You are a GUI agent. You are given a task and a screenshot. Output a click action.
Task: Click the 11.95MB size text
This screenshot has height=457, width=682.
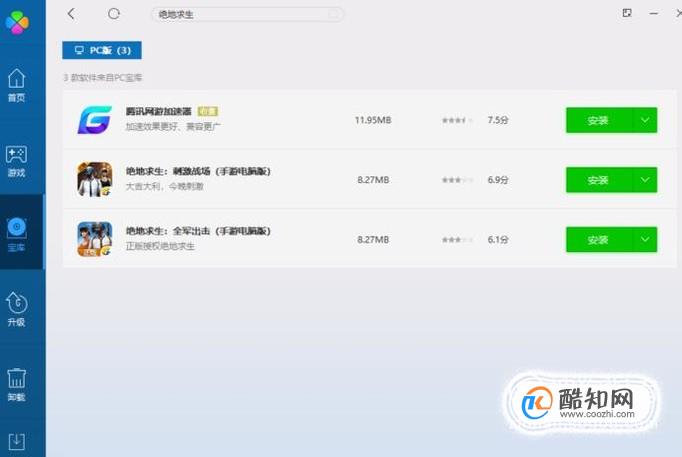[x=373, y=120]
